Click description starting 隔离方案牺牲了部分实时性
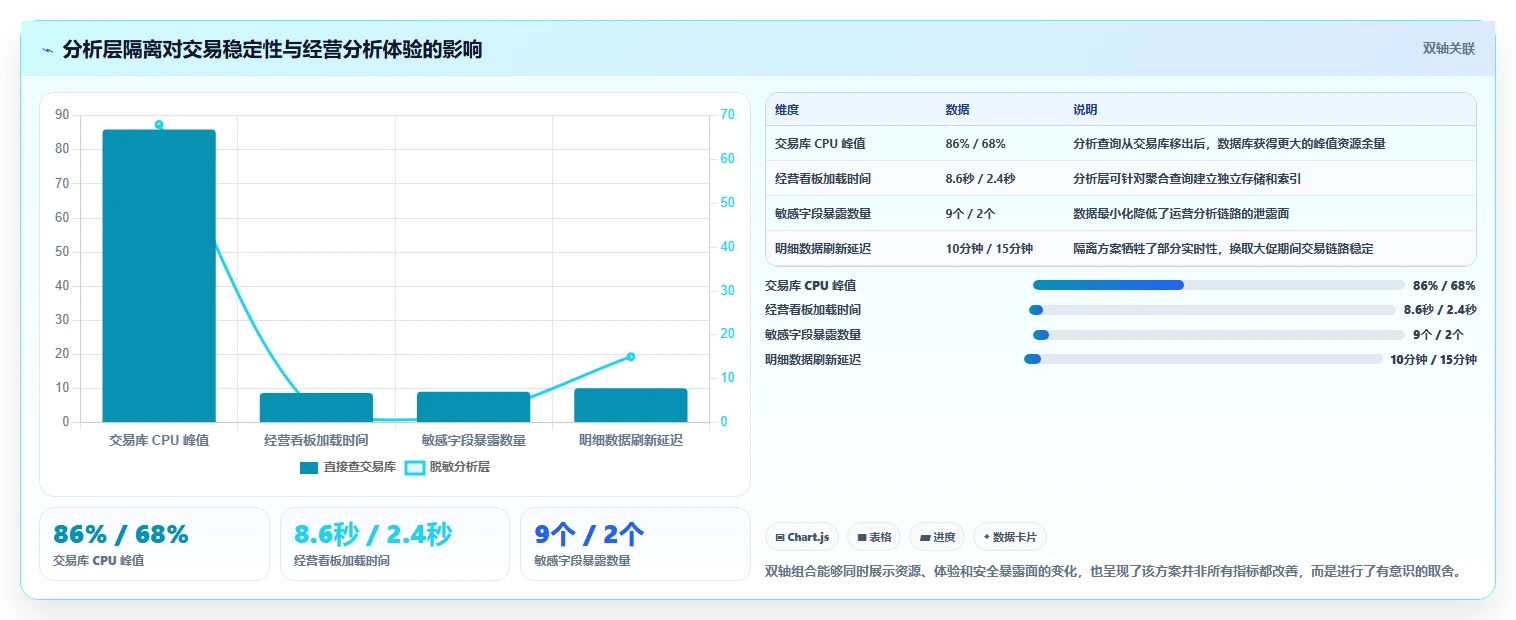 (1223, 249)
